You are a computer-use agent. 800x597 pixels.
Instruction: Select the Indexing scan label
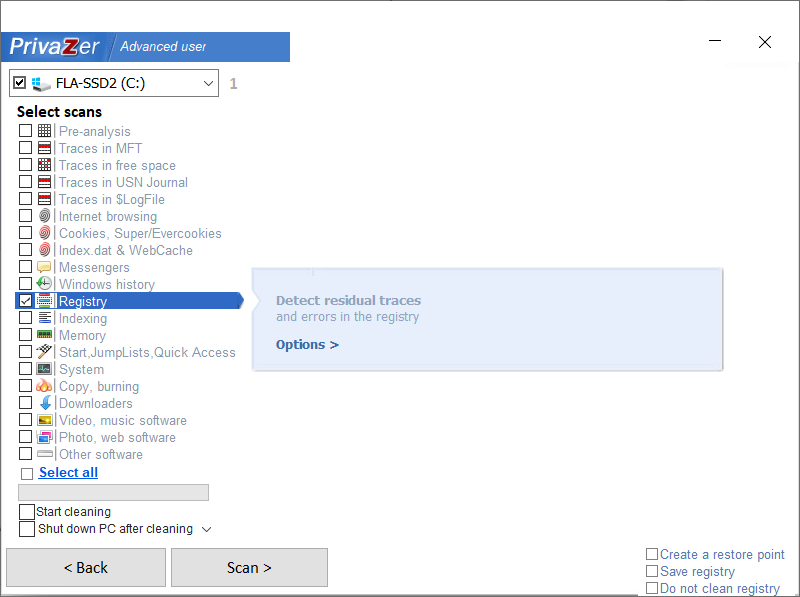pyautogui.click(x=83, y=318)
